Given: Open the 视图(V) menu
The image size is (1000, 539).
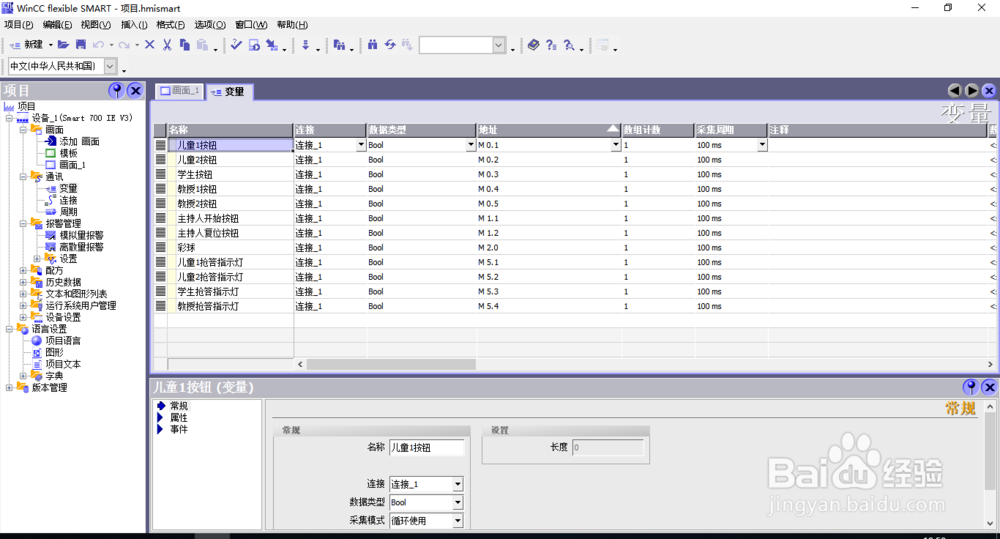Looking at the screenshot, I should tap(96, 25).
